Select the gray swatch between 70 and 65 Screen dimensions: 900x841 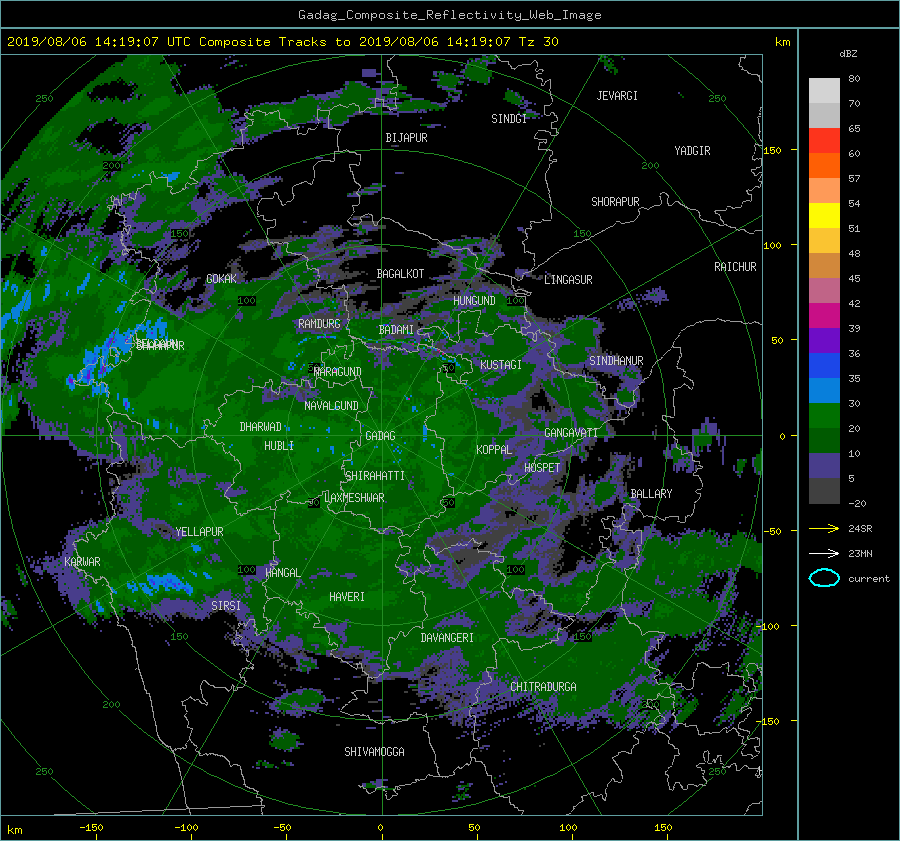(824, 116)
